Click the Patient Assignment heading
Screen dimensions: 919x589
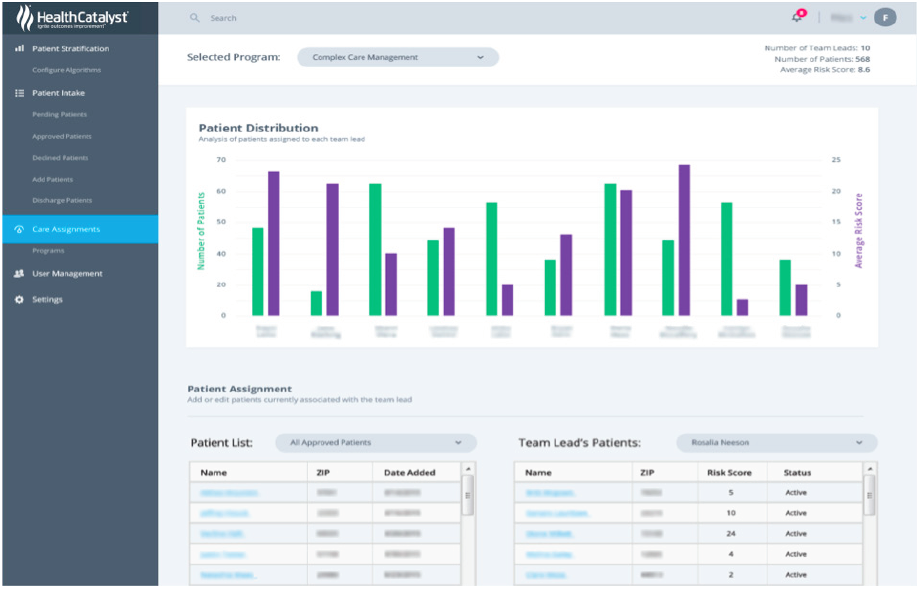pos(239,389)
